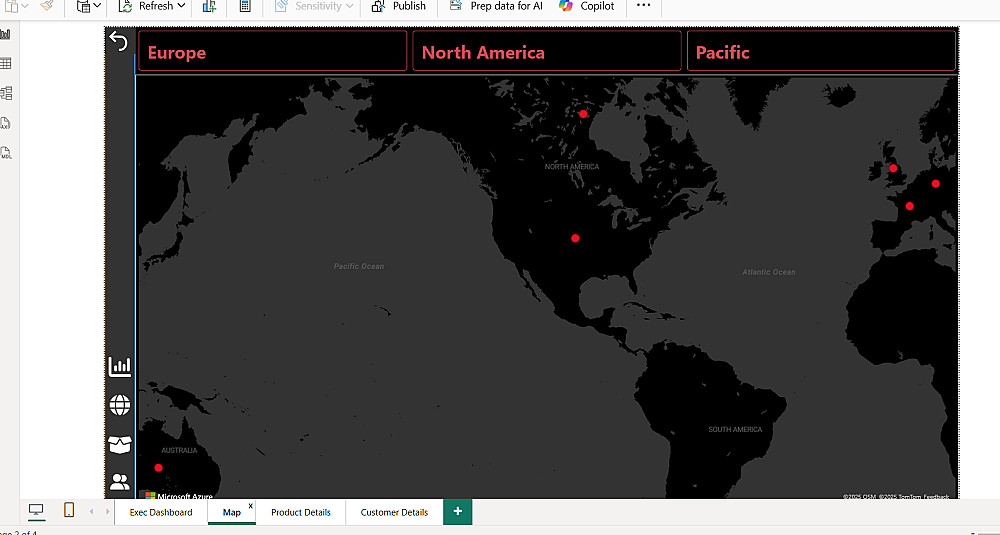Image resolution: width=1000 pixels, height=535 pixels.
Task: Select the Europe slicer tile
Action: pyautogui.click(x=272, y=50)
